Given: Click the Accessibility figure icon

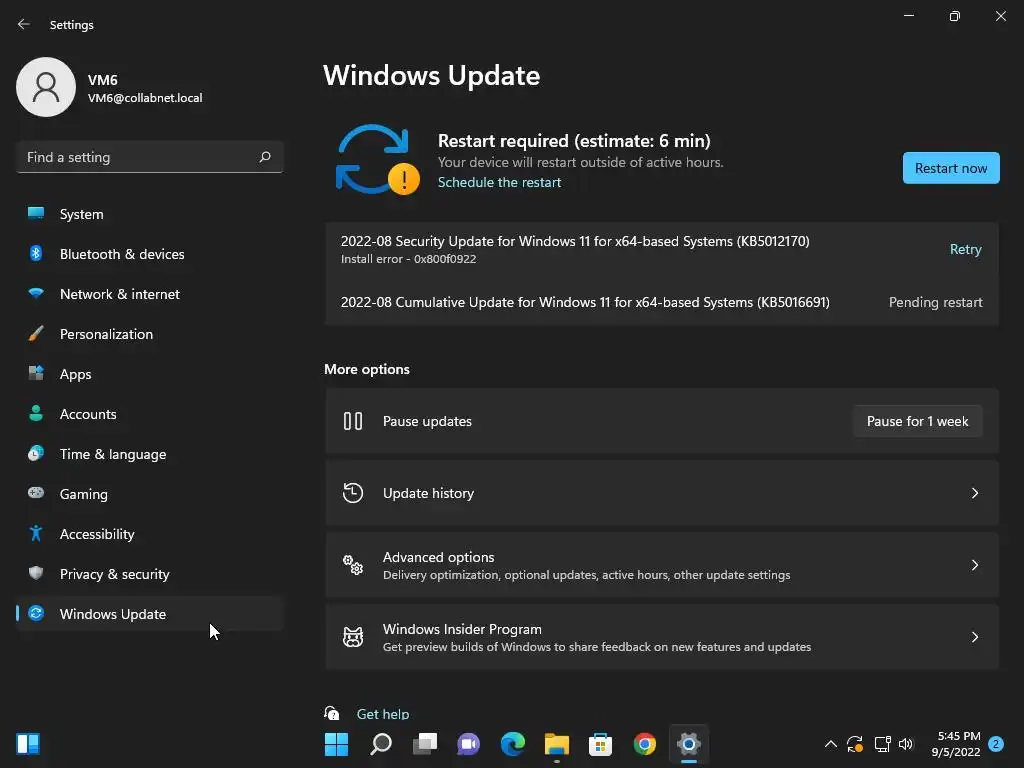Looking at the screenshot, I should [x=36, y=534].
